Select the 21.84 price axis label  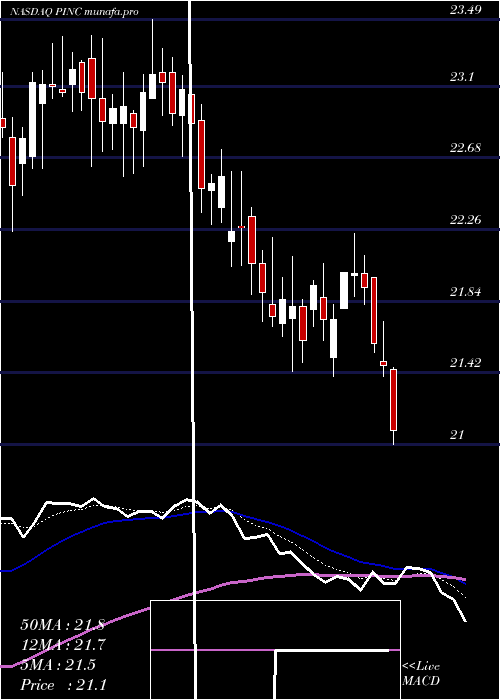coord(466,292)
